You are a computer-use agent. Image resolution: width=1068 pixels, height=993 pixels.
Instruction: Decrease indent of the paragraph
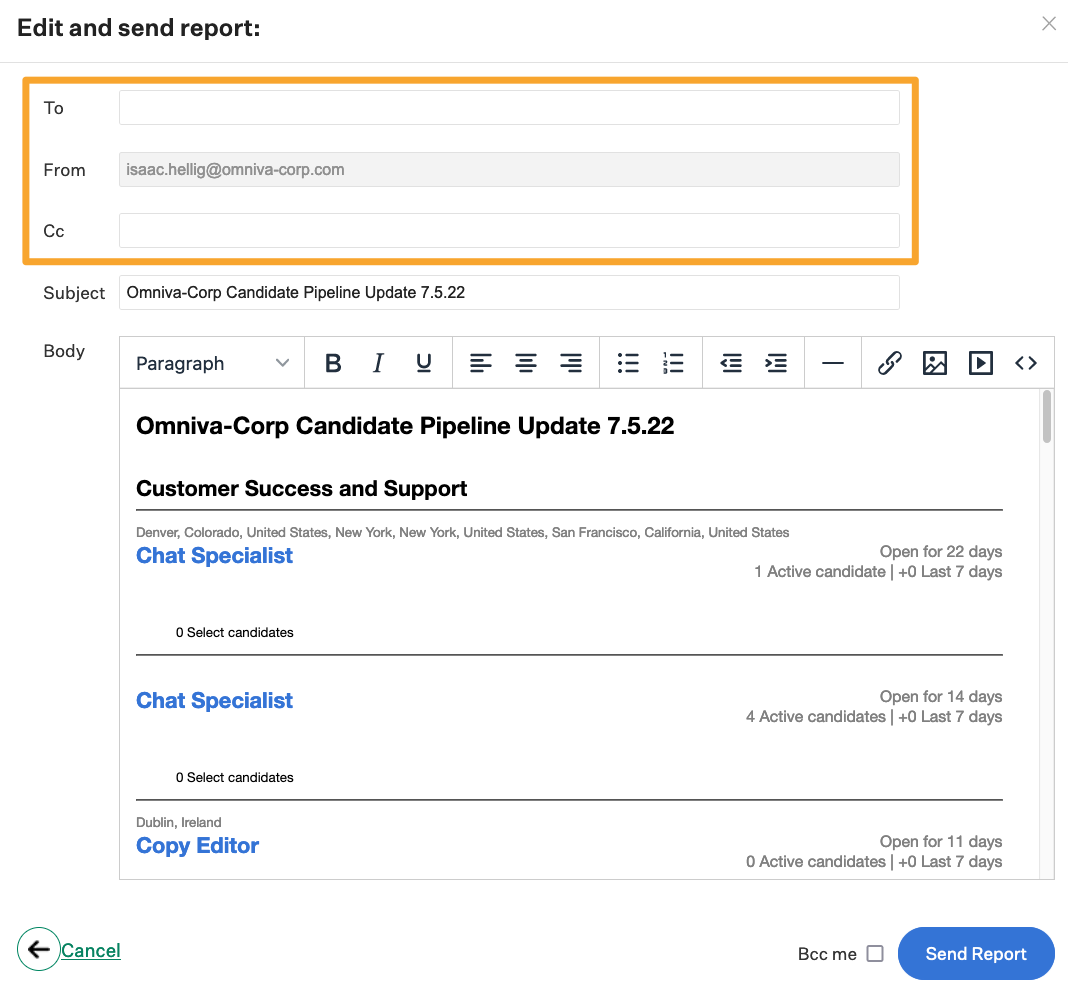point(731,363)
